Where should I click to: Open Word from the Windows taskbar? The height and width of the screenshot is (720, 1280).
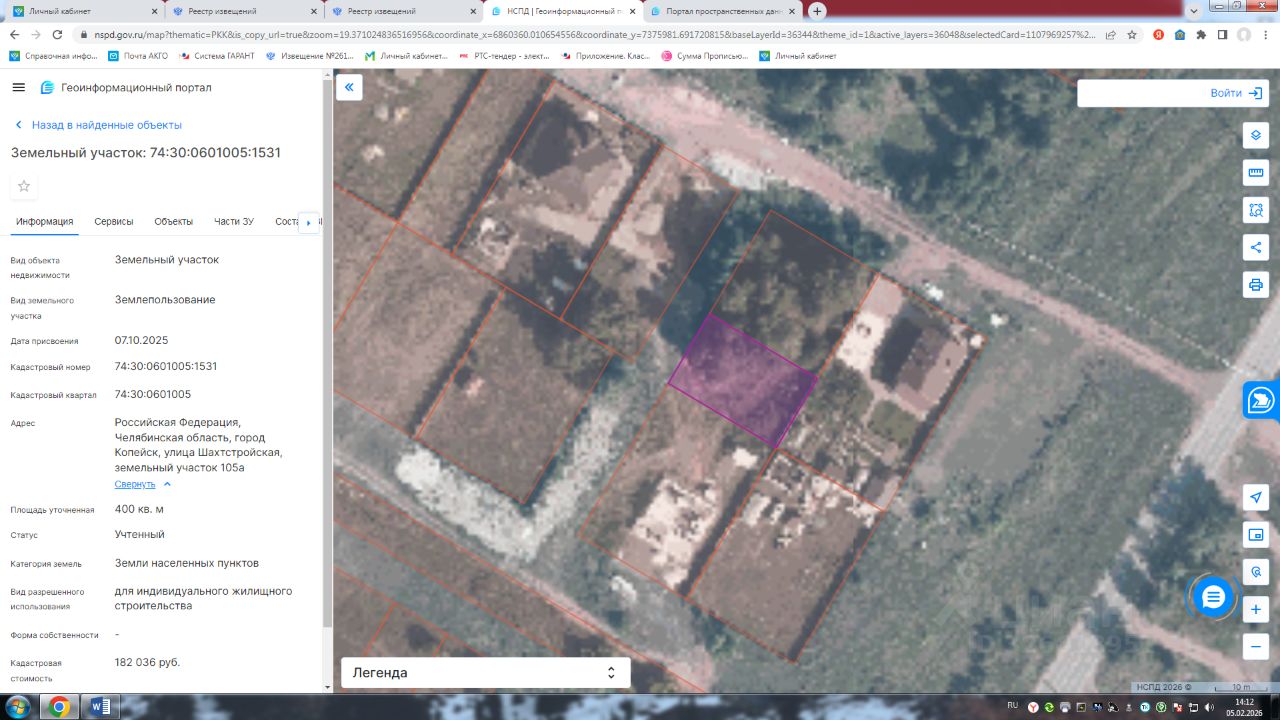pyautogui.click(x=100, y=707)
